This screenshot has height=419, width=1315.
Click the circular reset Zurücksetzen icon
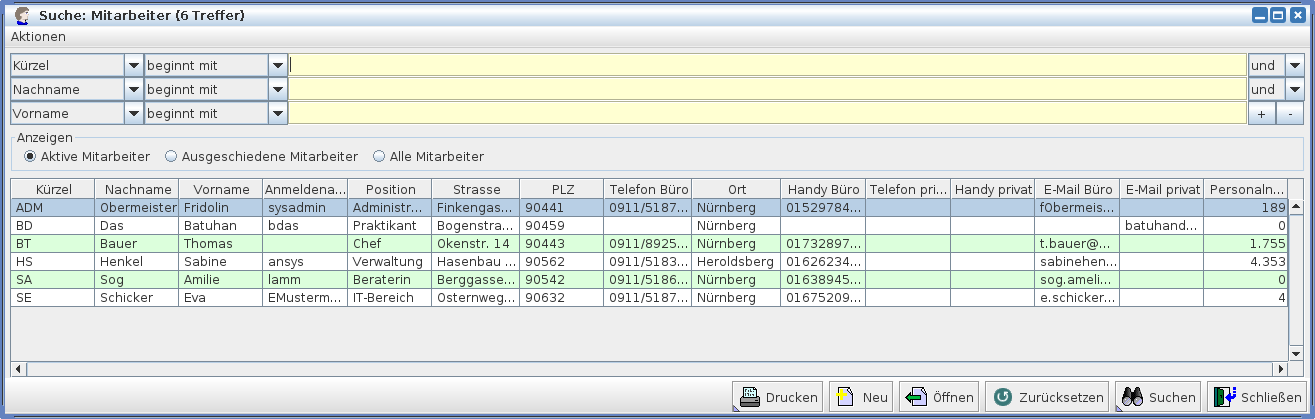1002,397
